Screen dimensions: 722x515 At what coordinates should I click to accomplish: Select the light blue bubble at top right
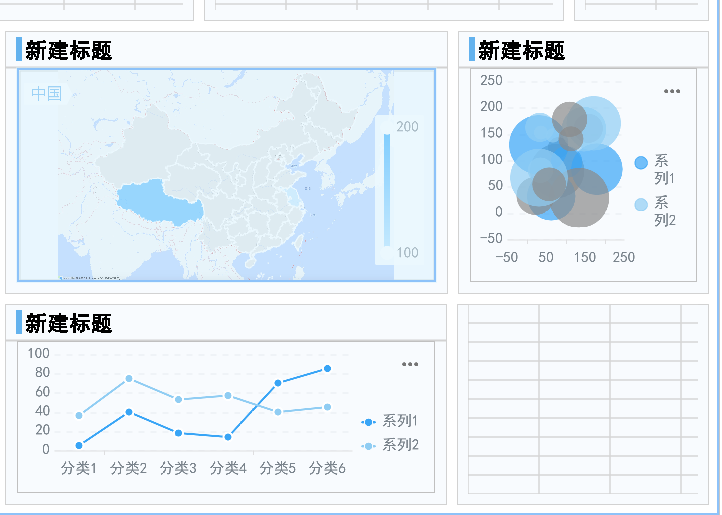click(594, 123)
